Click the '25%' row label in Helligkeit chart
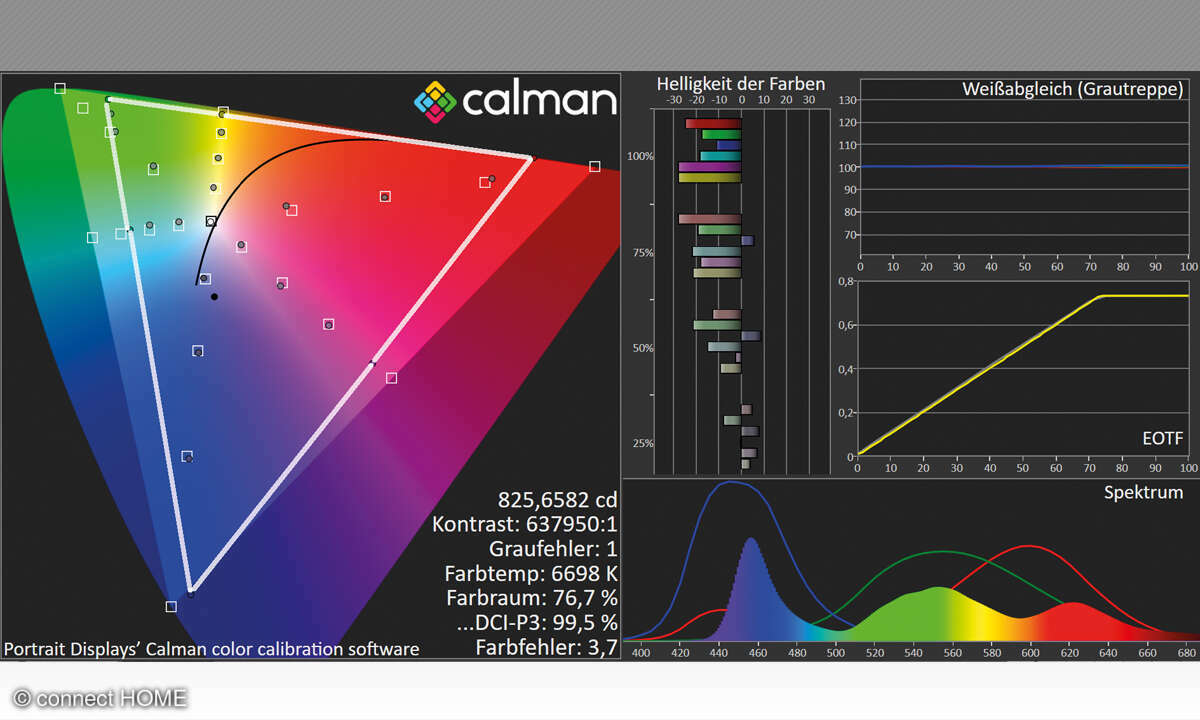Viewport: 1200px width, 720px height. click(x=642, y=443)
